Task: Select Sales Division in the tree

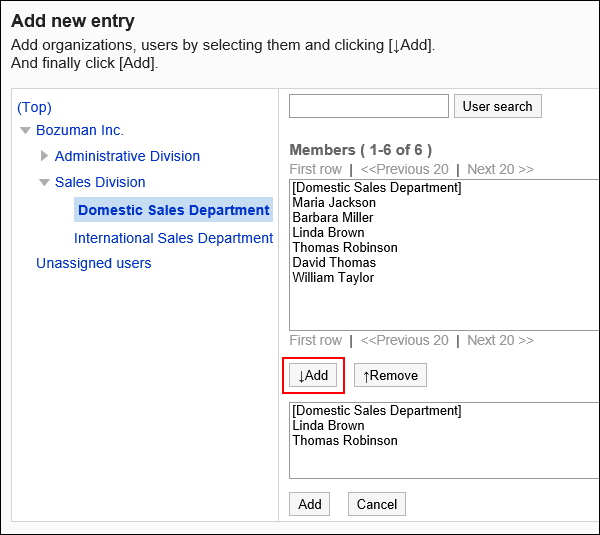Action: pos(100,182)
